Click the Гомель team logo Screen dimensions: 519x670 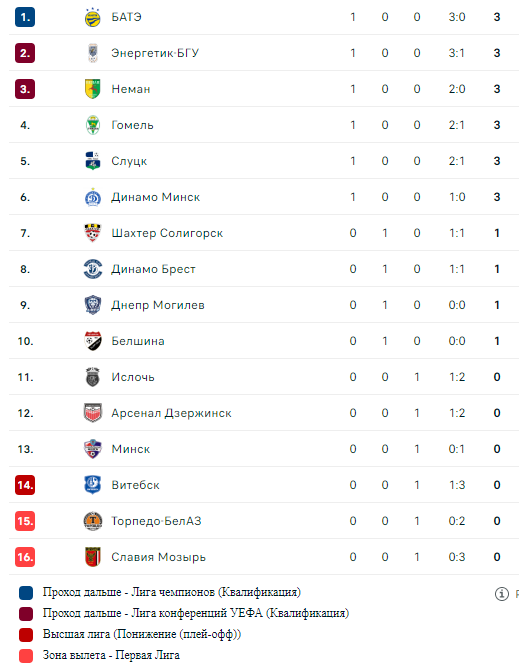[93, 125]
